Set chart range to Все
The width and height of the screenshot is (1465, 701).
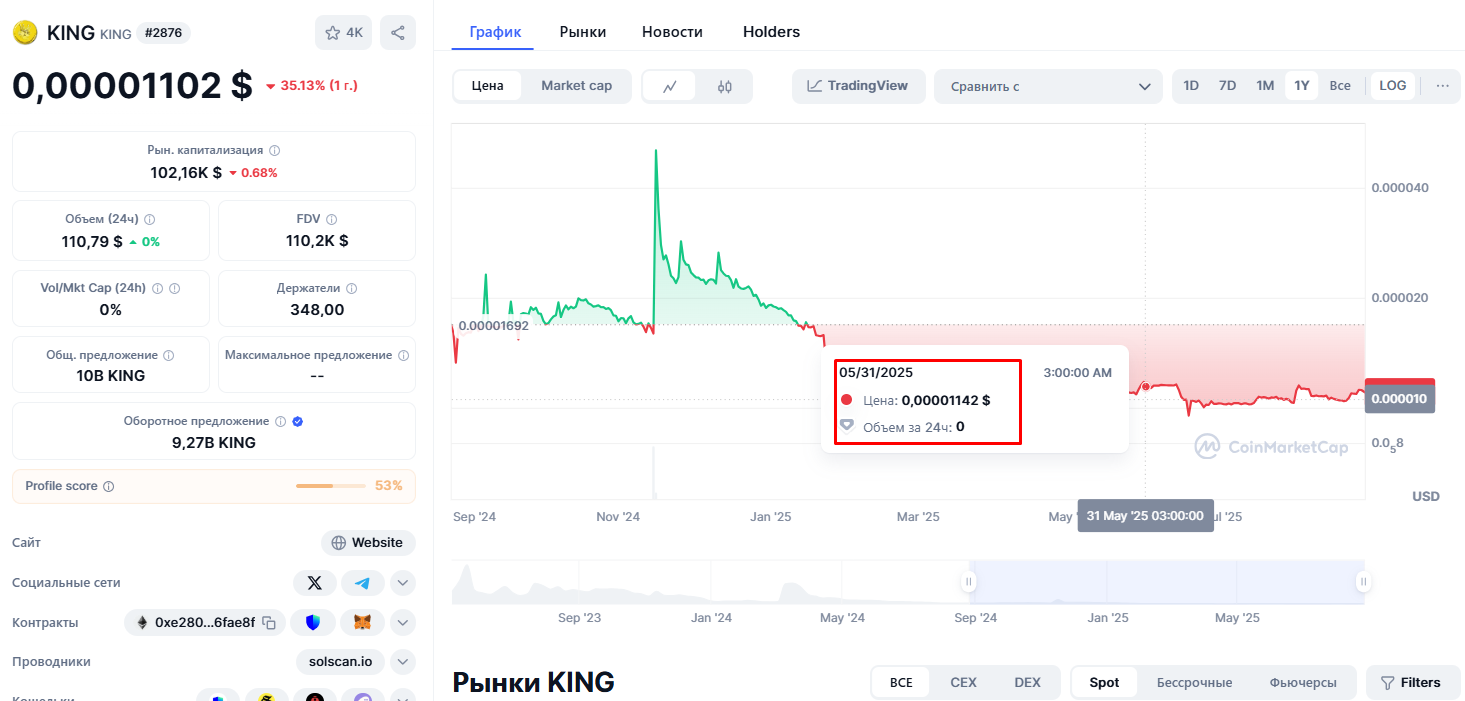point(1340,86)
